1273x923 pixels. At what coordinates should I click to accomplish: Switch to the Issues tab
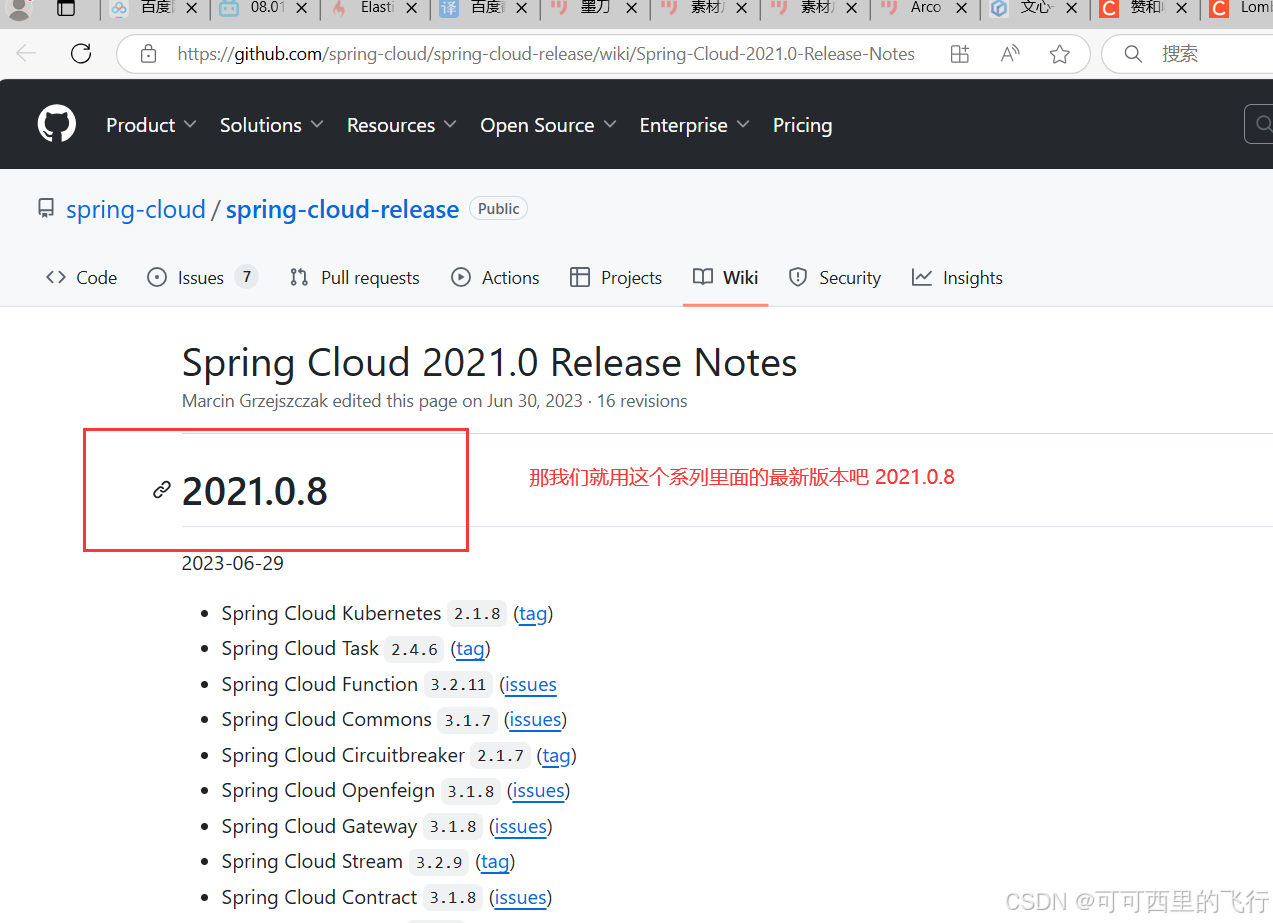pos(202,278)
